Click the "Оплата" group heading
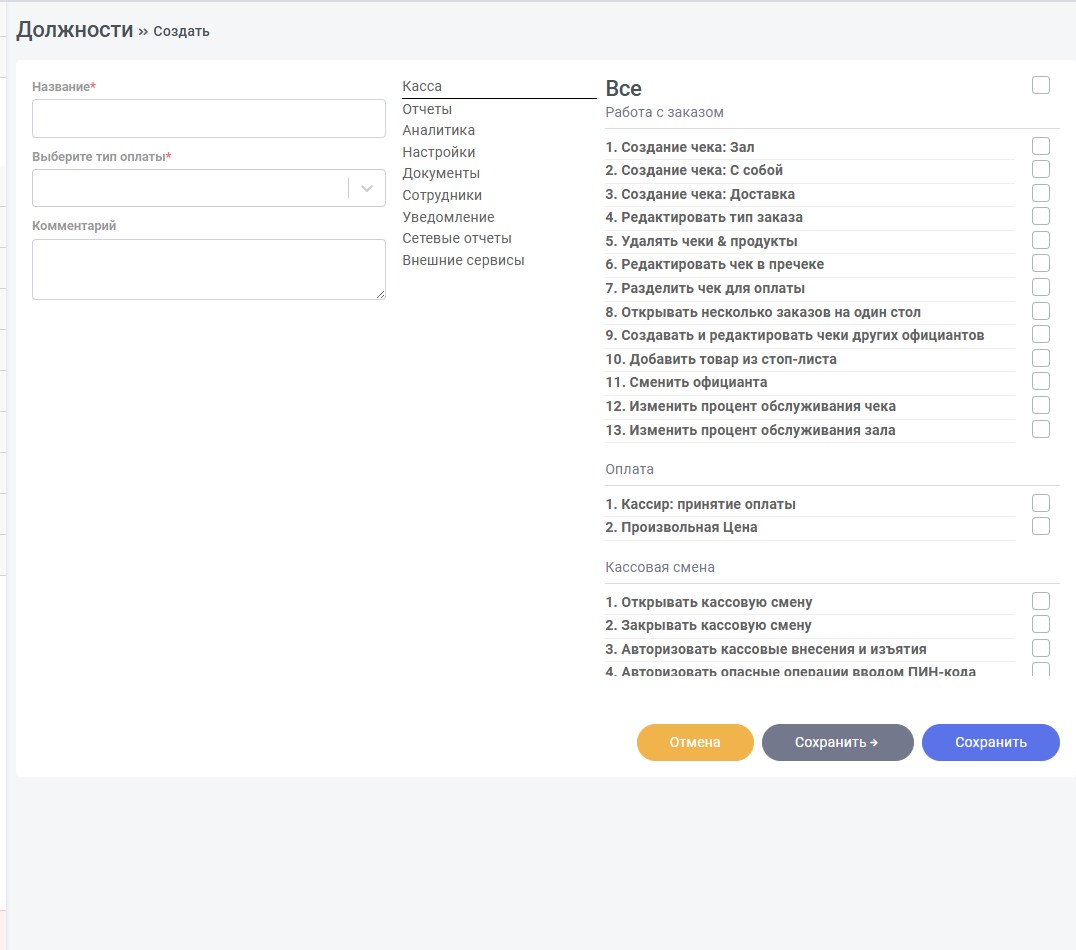Screen dimensions: 1076x950 [x=629, y=470]
